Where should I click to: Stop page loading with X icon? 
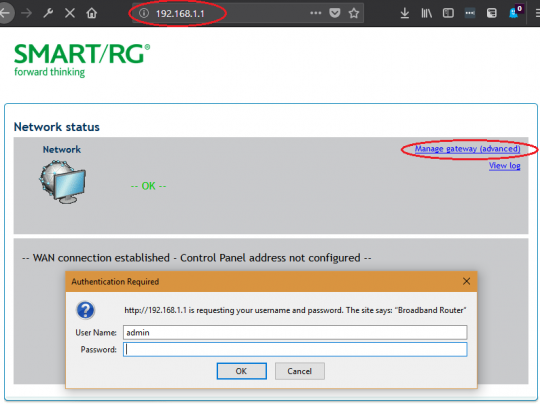tap(70, 13)
